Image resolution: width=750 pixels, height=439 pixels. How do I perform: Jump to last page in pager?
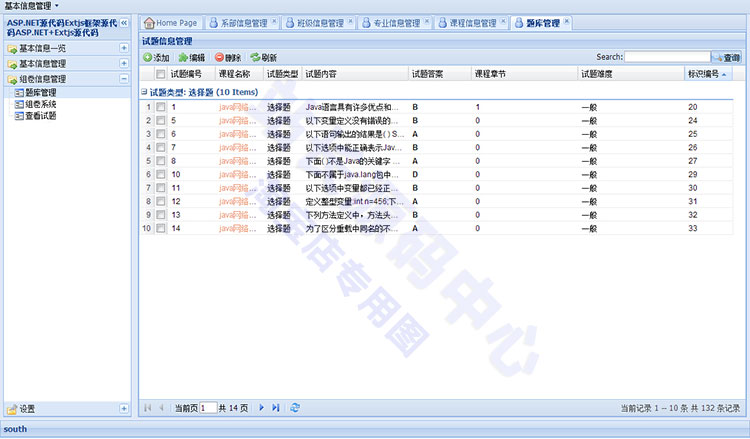pyautogui.click(x=276, y=408)
